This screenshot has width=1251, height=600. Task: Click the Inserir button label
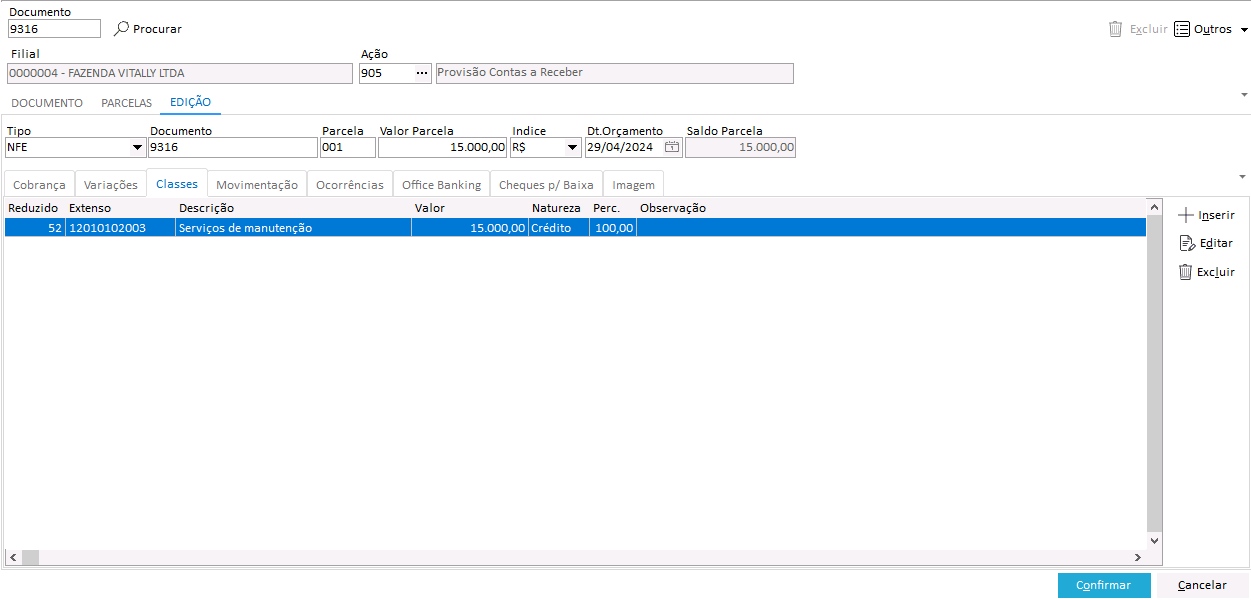[1217, 215]
